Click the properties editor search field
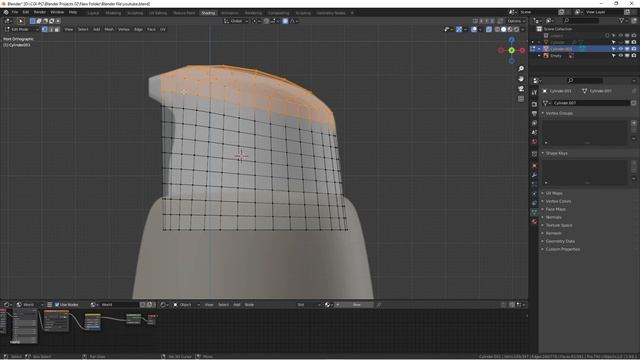Viewport: 640px width, 360px height. pos(585,80)
